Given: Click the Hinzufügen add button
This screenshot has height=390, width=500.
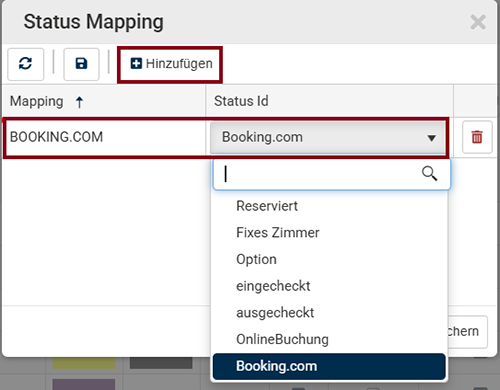Looking at the screenshot, I should [171, 64].
